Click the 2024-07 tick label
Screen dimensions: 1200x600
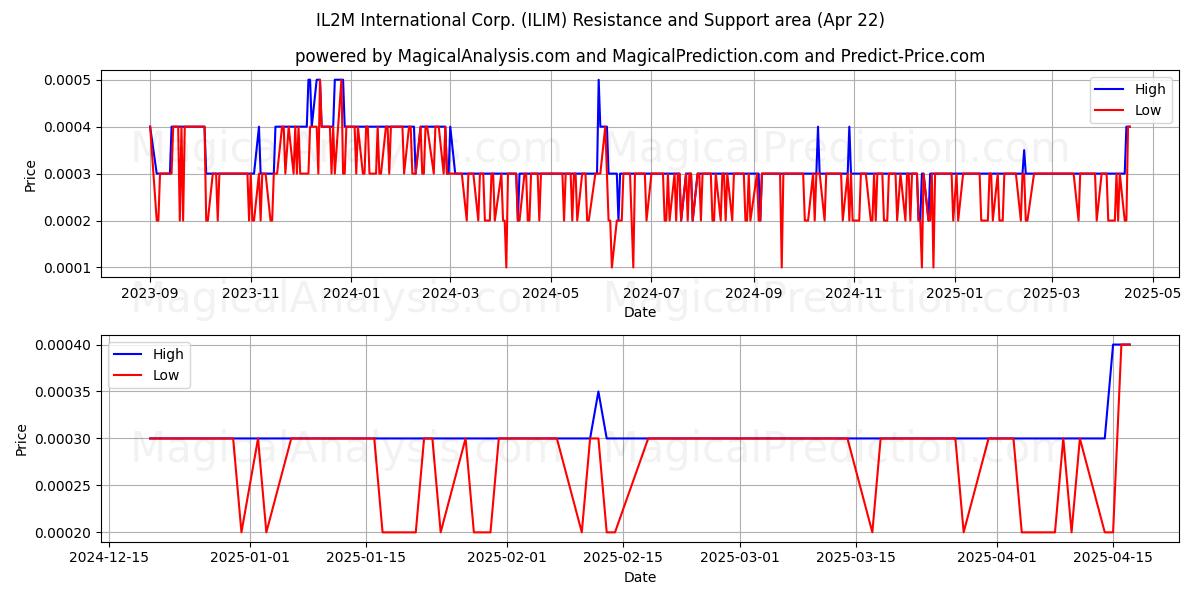click(650, 293)
